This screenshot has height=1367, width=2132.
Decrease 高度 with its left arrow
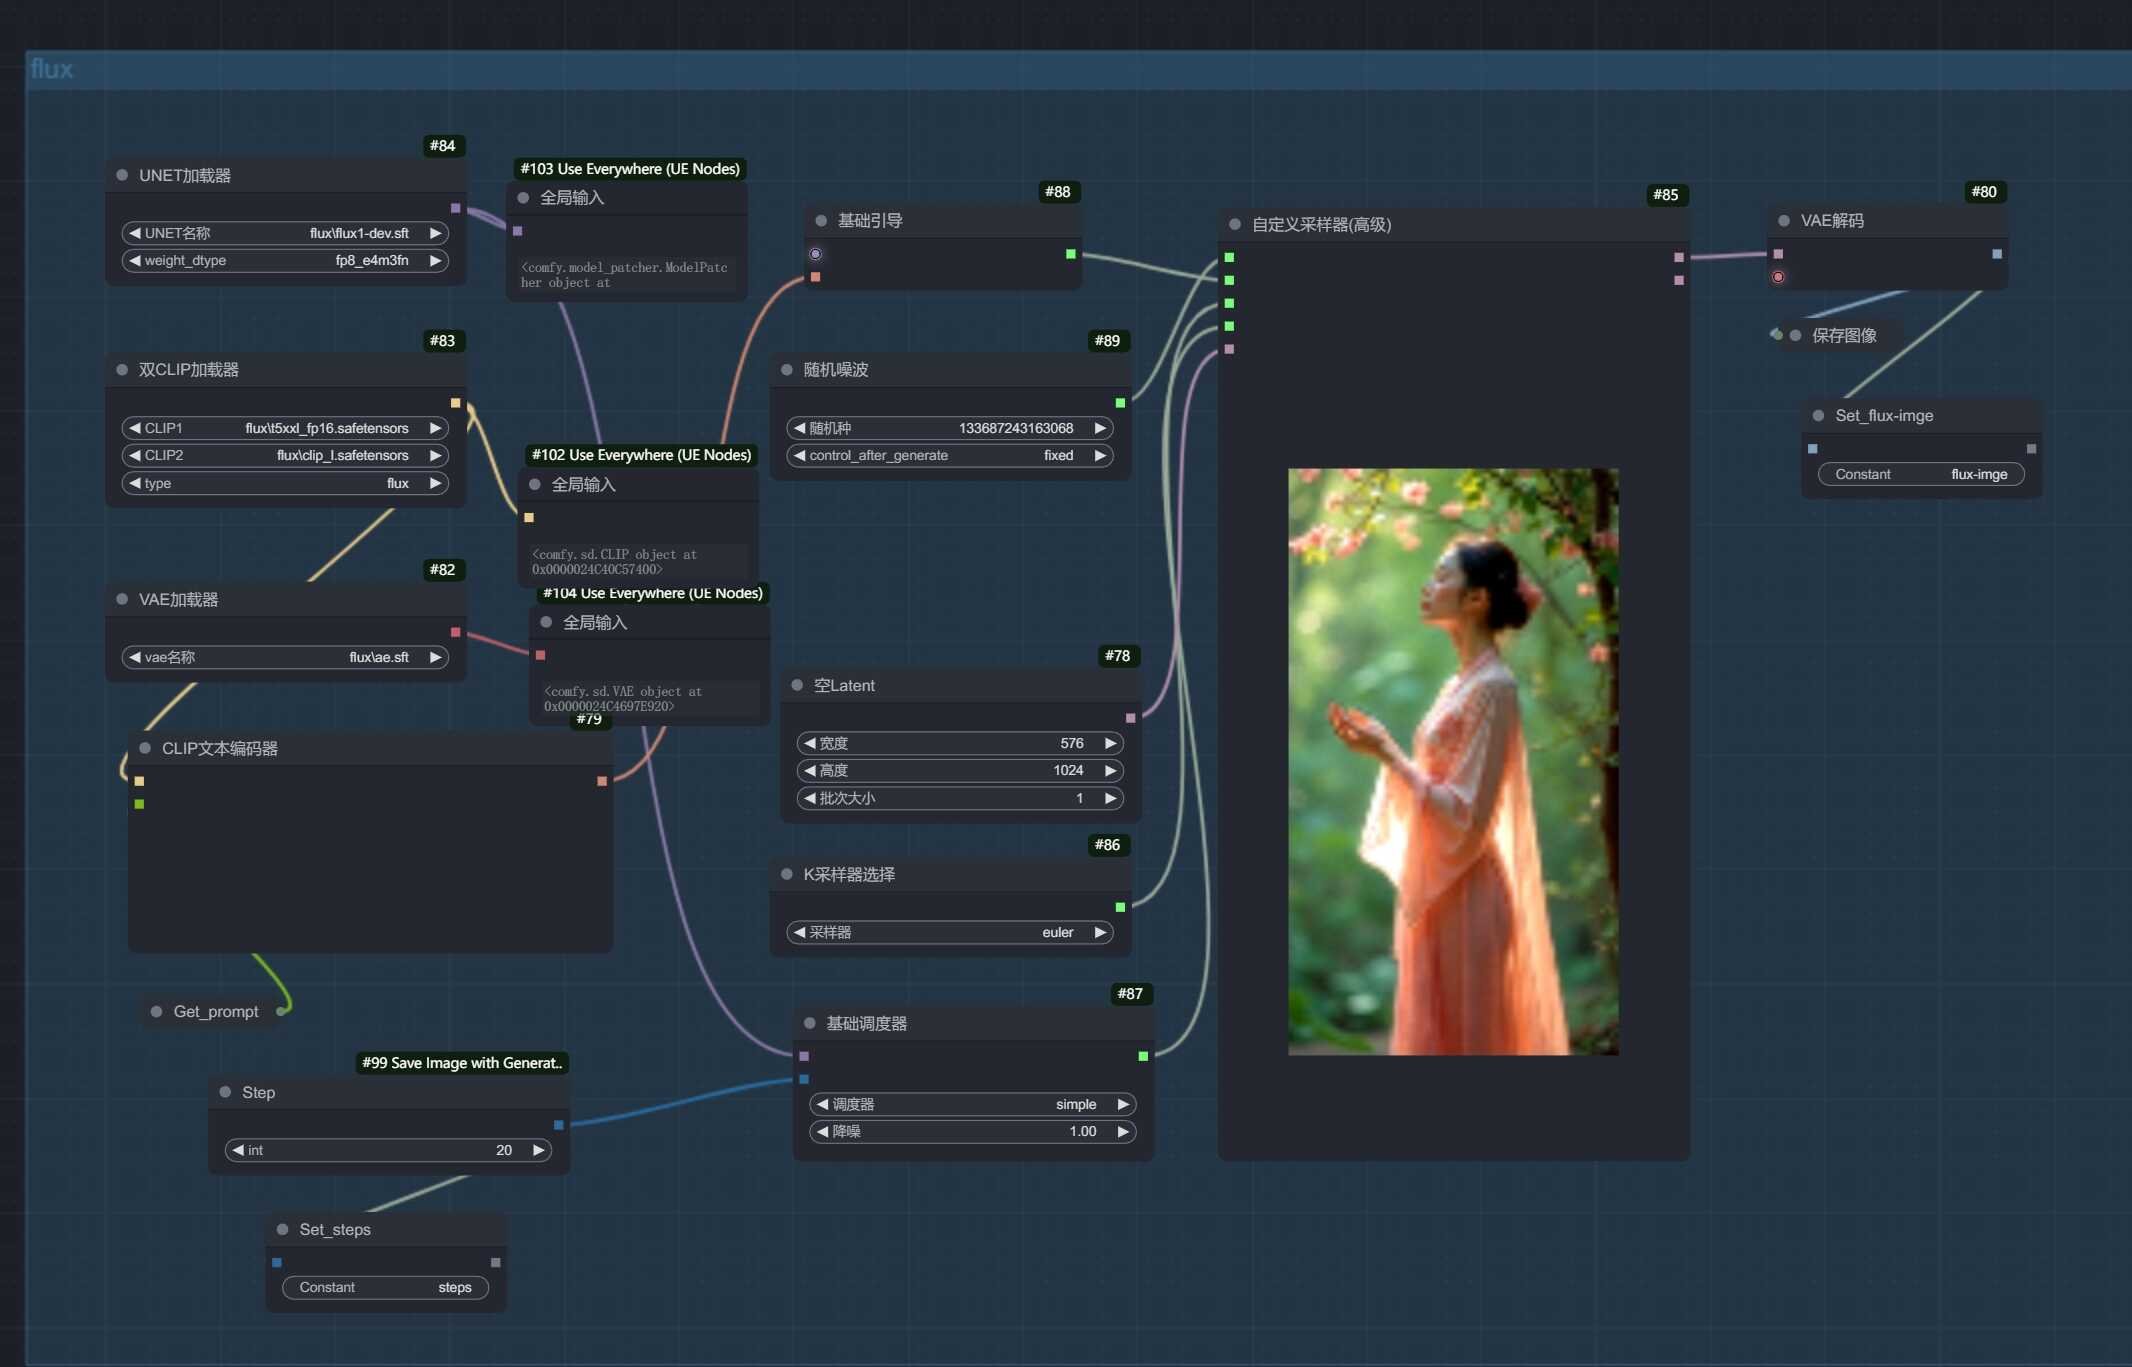809,770
